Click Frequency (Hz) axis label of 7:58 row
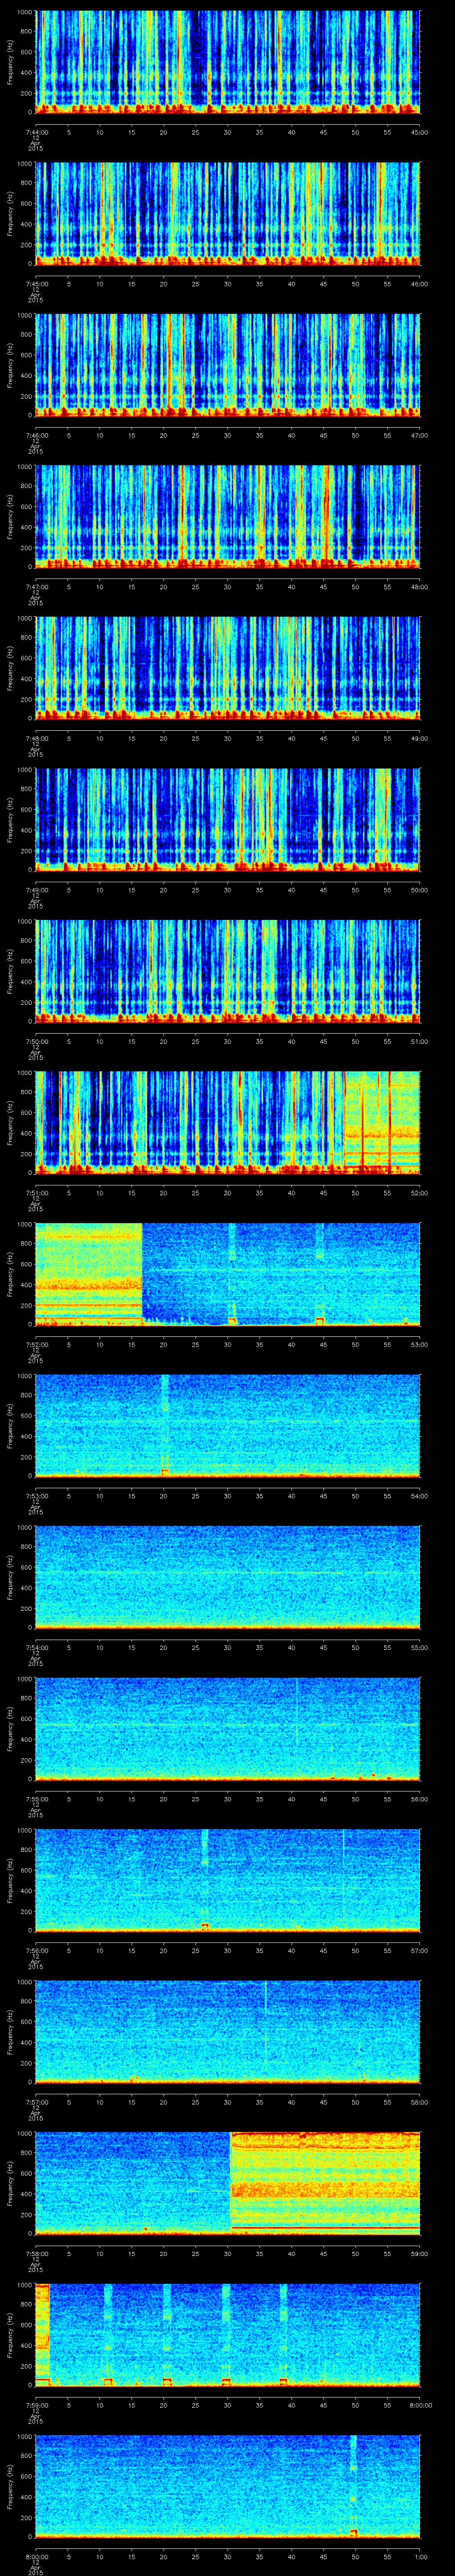Screen dimensions: 455x2576 [10, 2183]
